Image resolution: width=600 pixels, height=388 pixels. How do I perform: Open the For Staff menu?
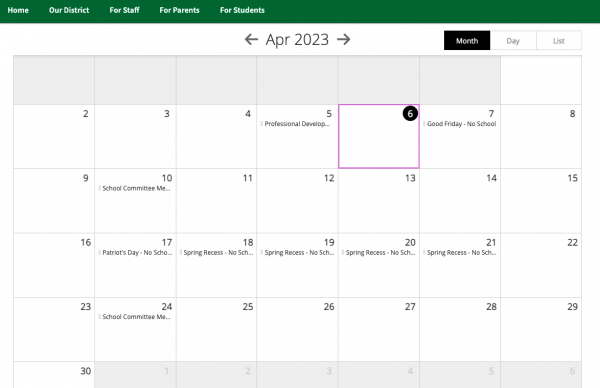[124, 10]
